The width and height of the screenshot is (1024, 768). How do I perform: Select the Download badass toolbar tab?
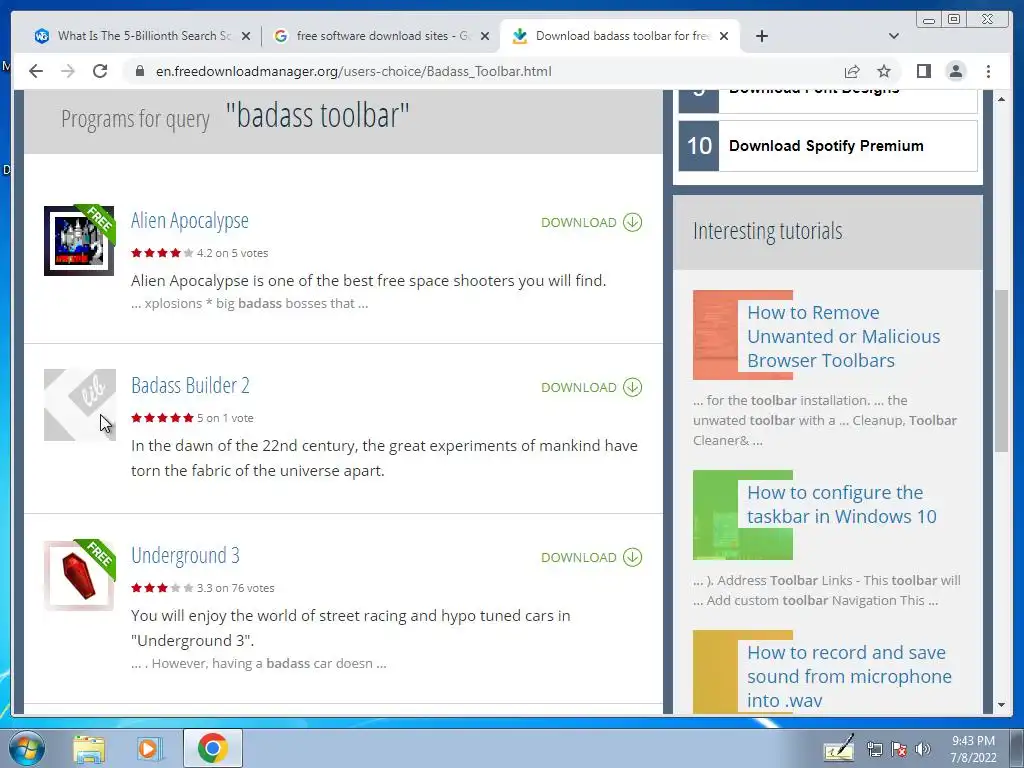pos(619,36)
